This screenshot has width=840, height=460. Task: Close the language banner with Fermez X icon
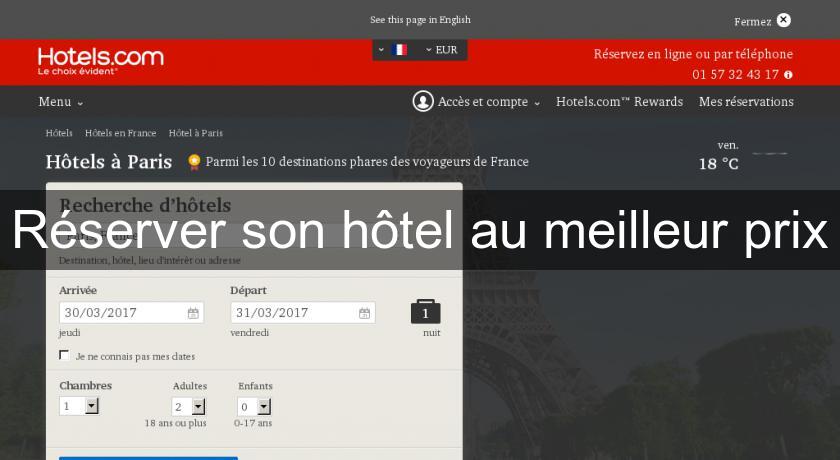783,20
